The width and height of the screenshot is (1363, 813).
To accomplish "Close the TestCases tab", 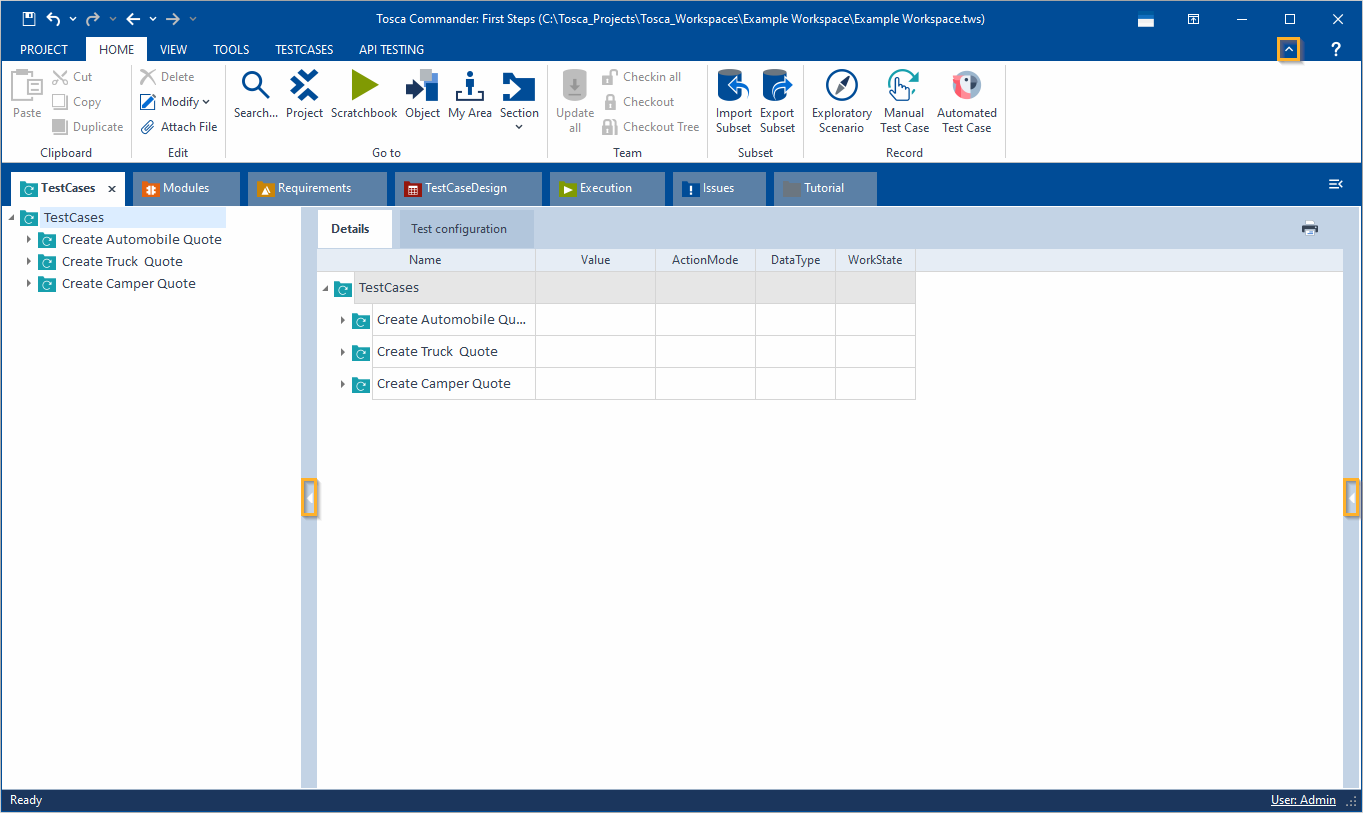I will tap(112, 188).
